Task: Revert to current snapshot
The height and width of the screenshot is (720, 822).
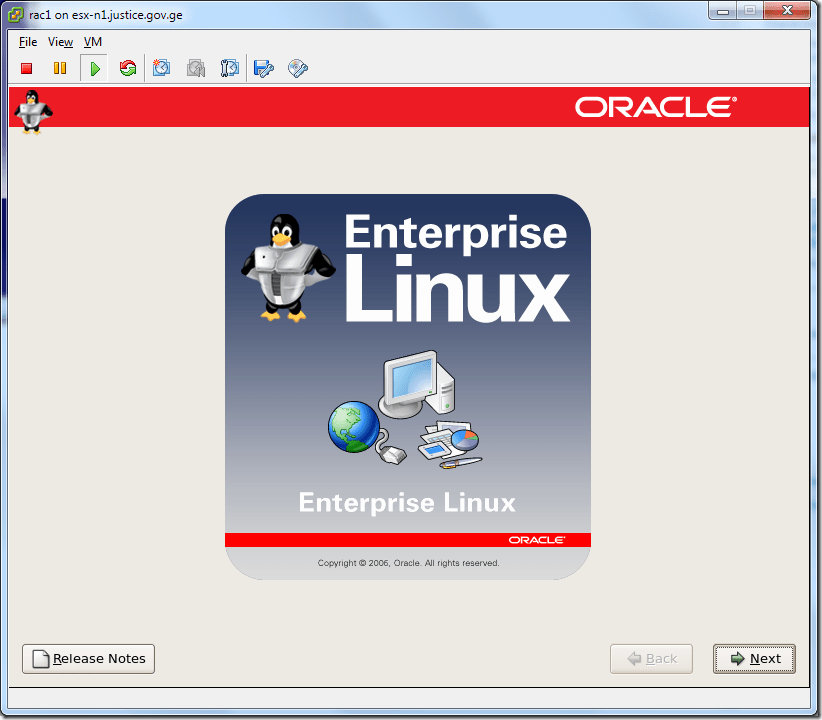Action: coord(196,68)
